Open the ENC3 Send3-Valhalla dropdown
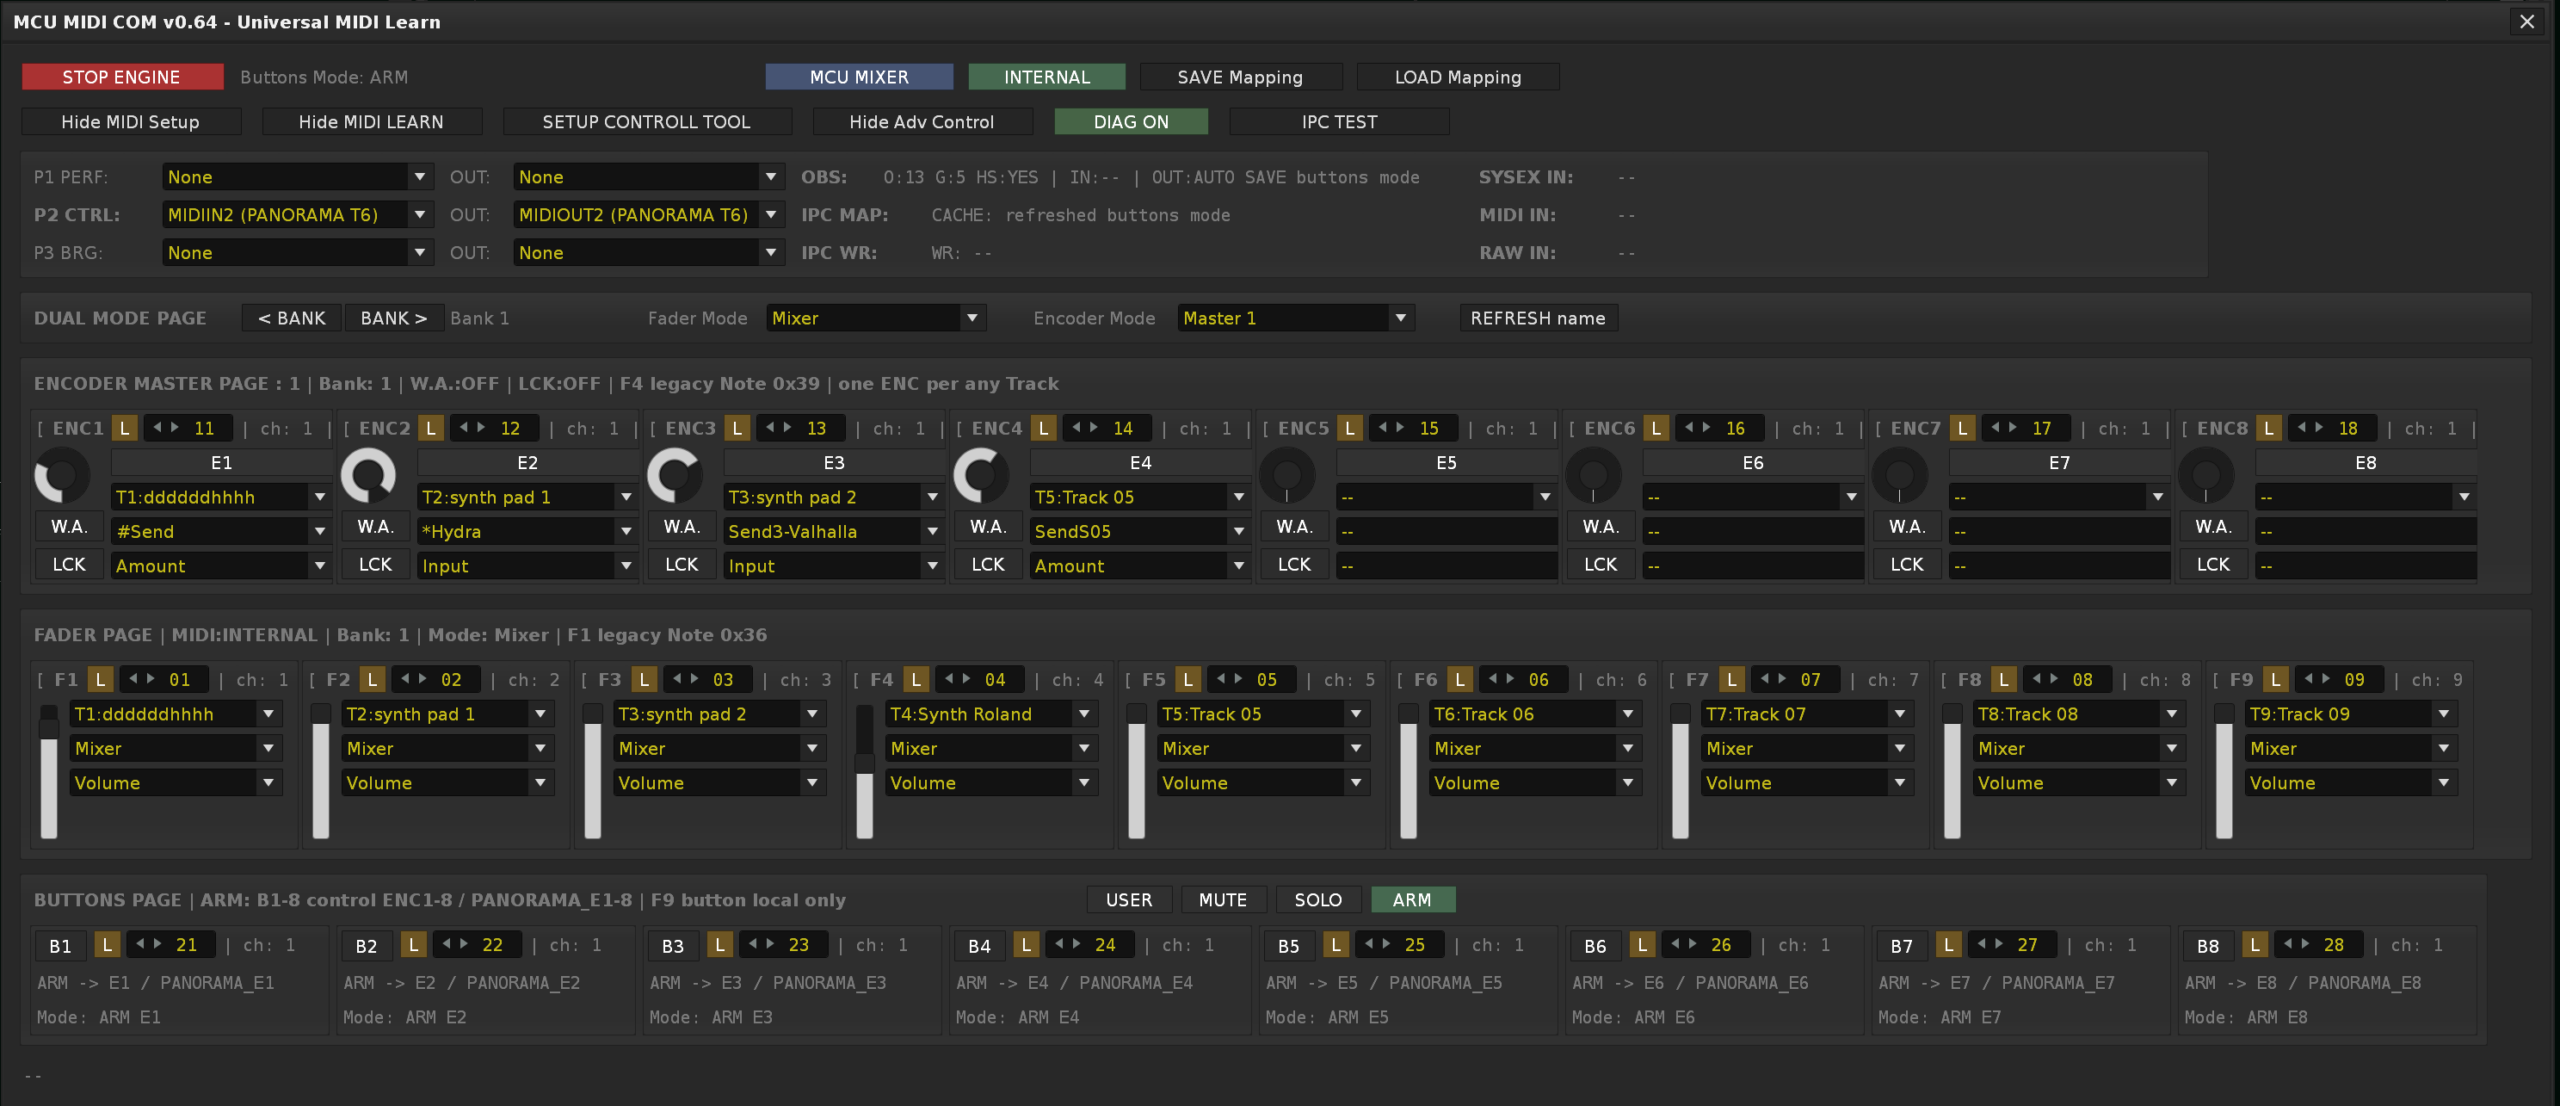 pyautogui.click(x=833, y=531)
